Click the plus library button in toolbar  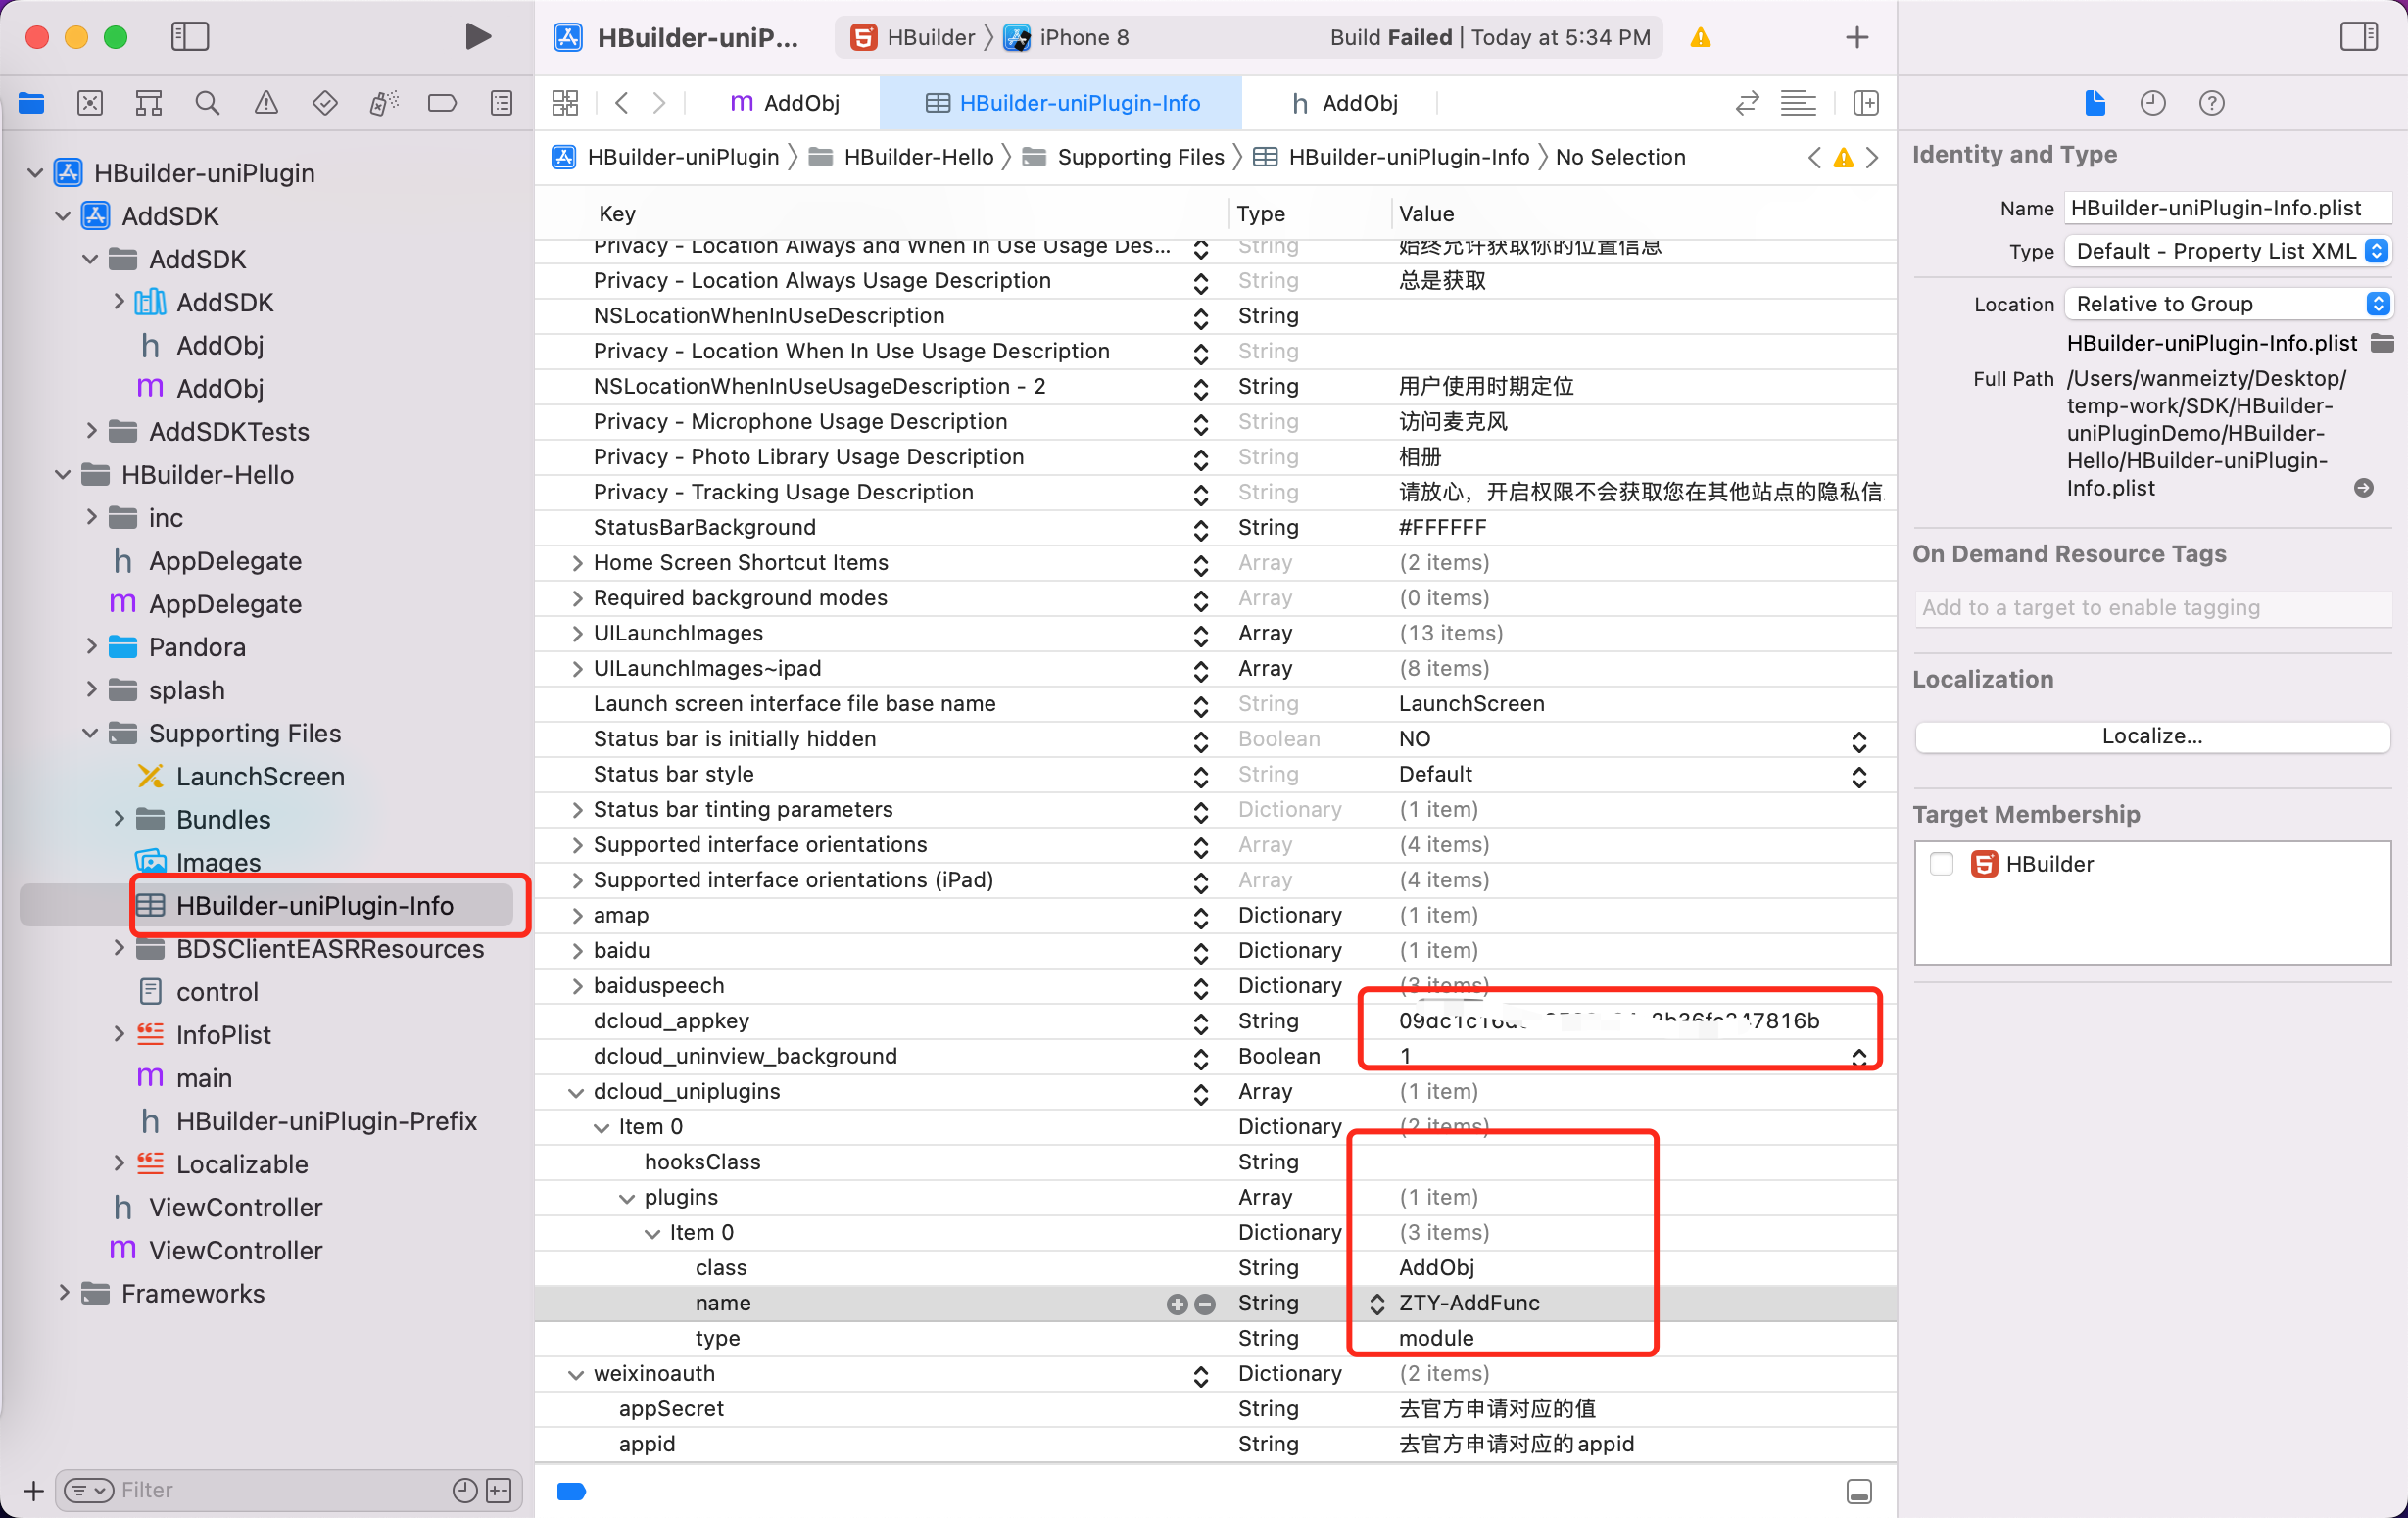tap(1857, 37)
